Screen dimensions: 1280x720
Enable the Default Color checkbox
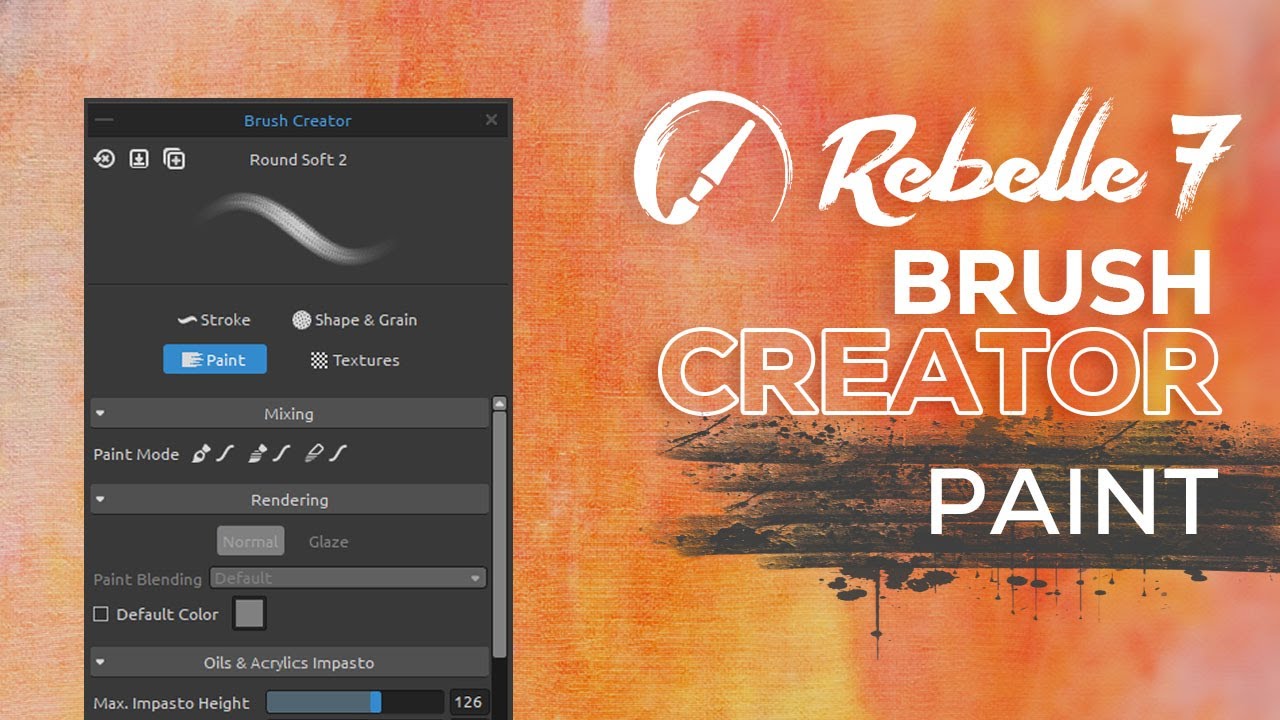[x=101, y=614]
